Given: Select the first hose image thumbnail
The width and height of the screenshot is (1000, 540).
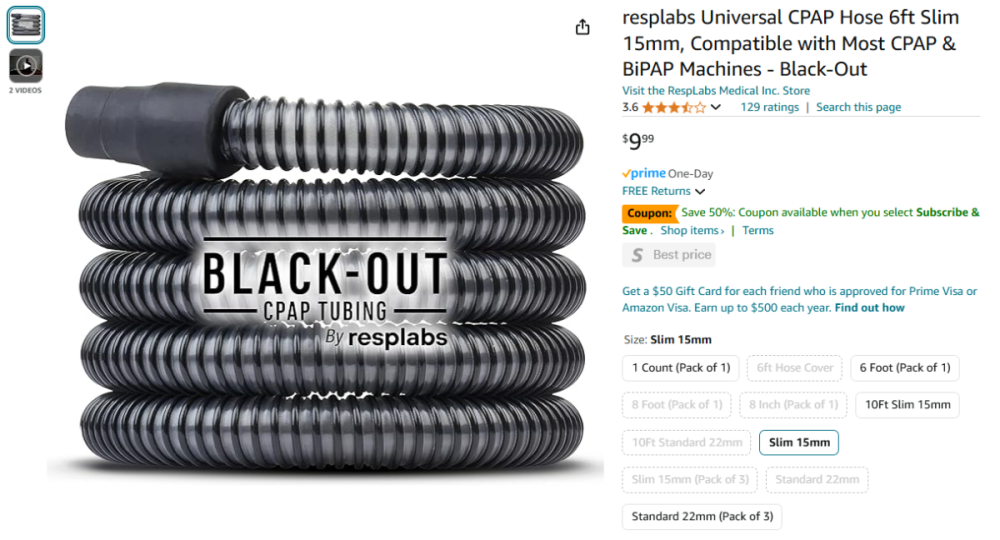Looking at the screenshot, I should click(26, 25).
